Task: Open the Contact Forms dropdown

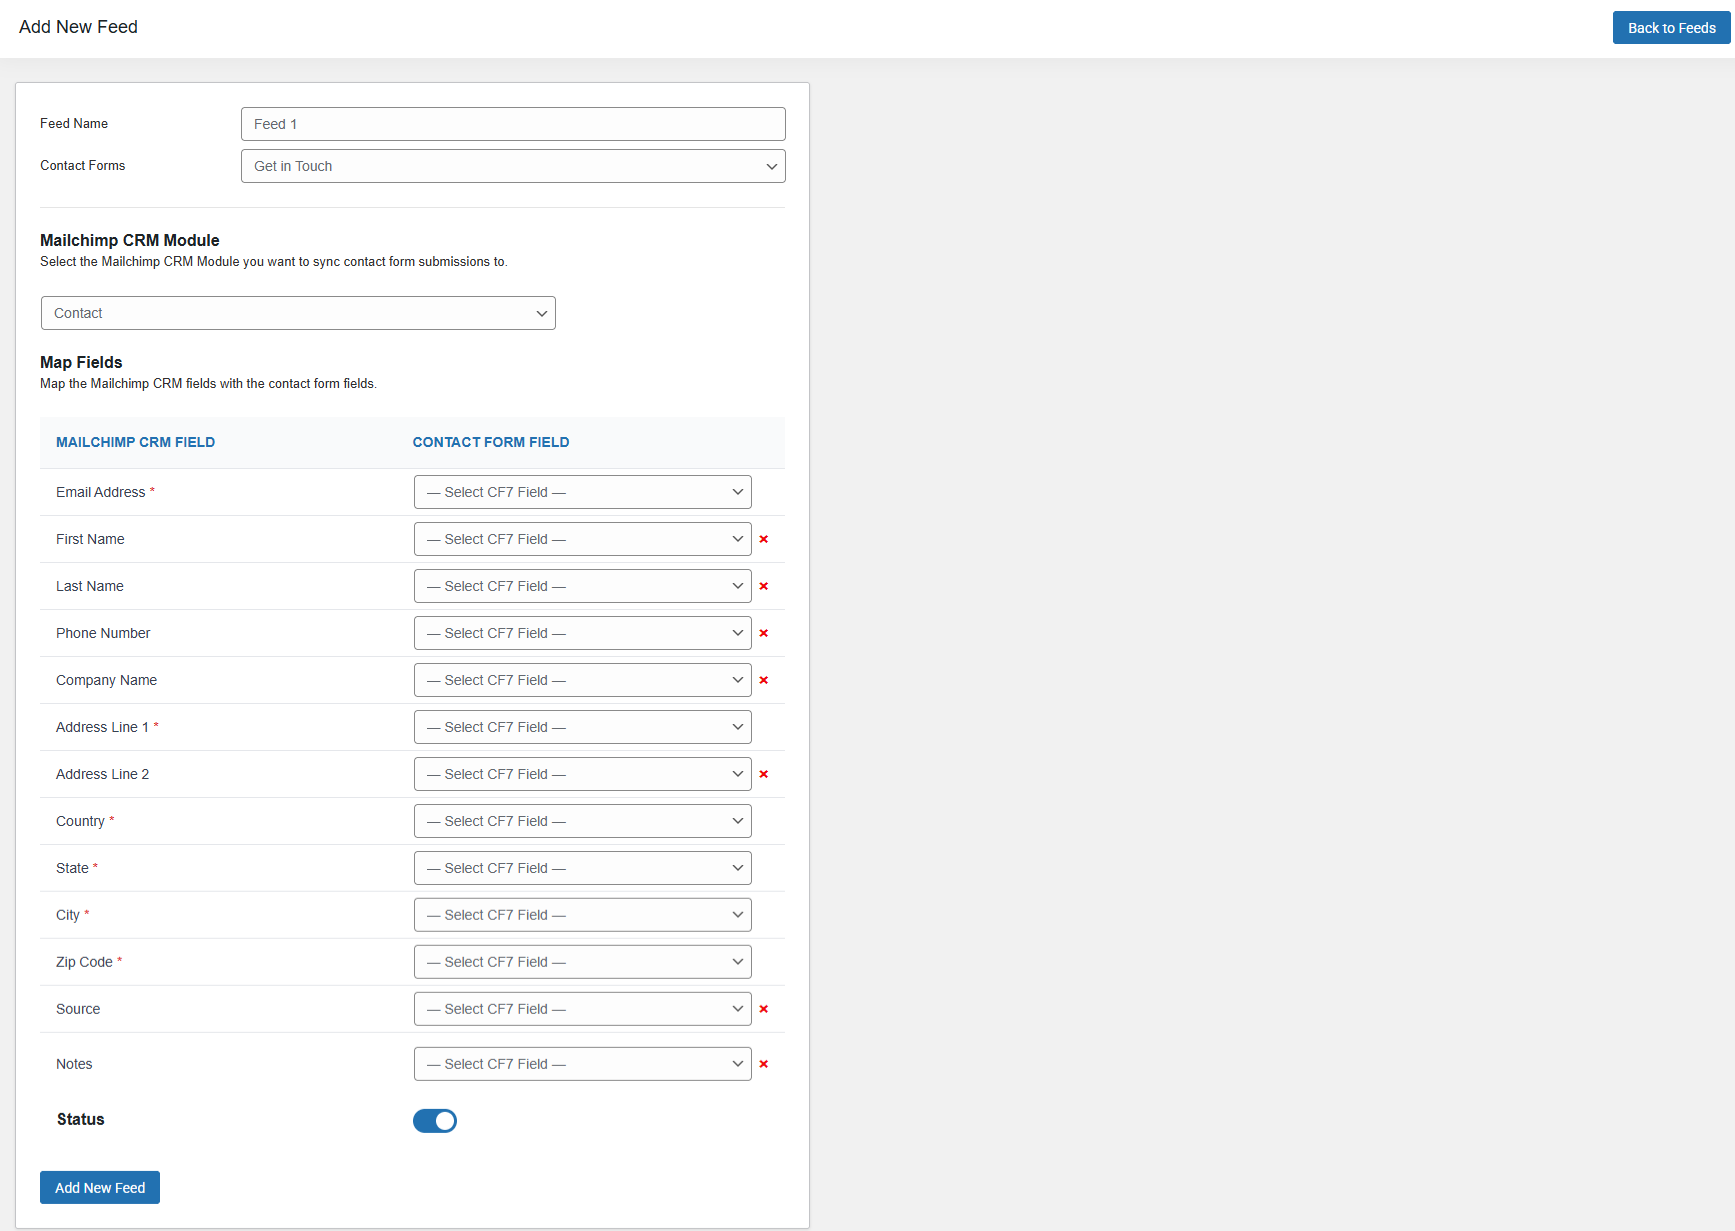Action: point(513,166)
